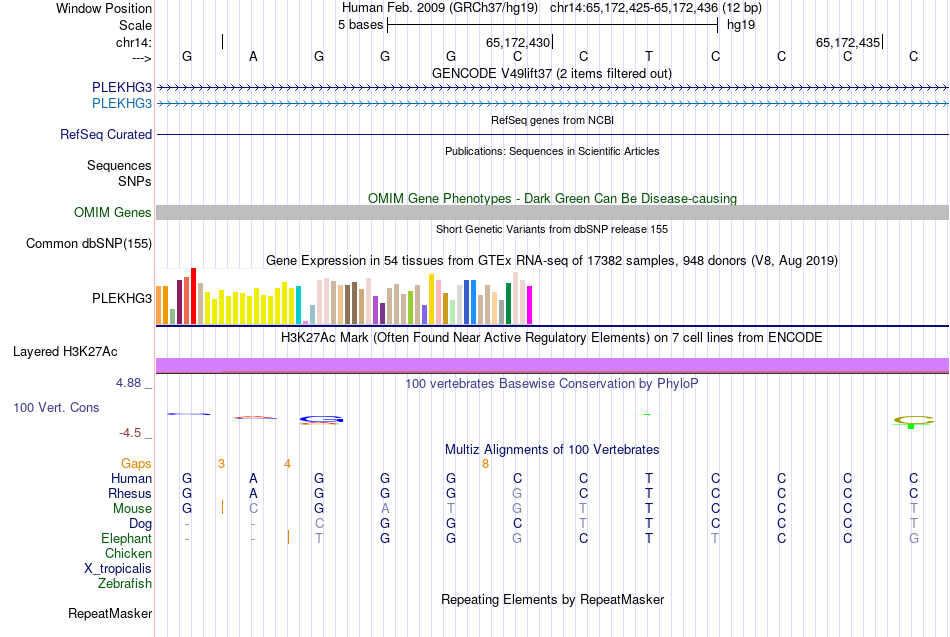
Task: Select the X_tropicalis species row label
Action: 118,569
